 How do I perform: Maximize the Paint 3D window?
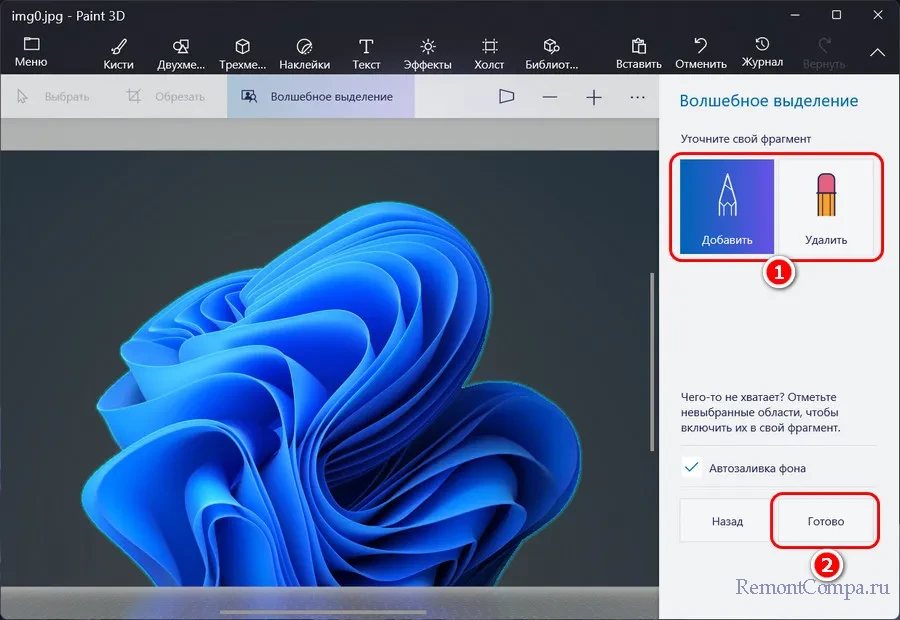(x=836, y=16)
